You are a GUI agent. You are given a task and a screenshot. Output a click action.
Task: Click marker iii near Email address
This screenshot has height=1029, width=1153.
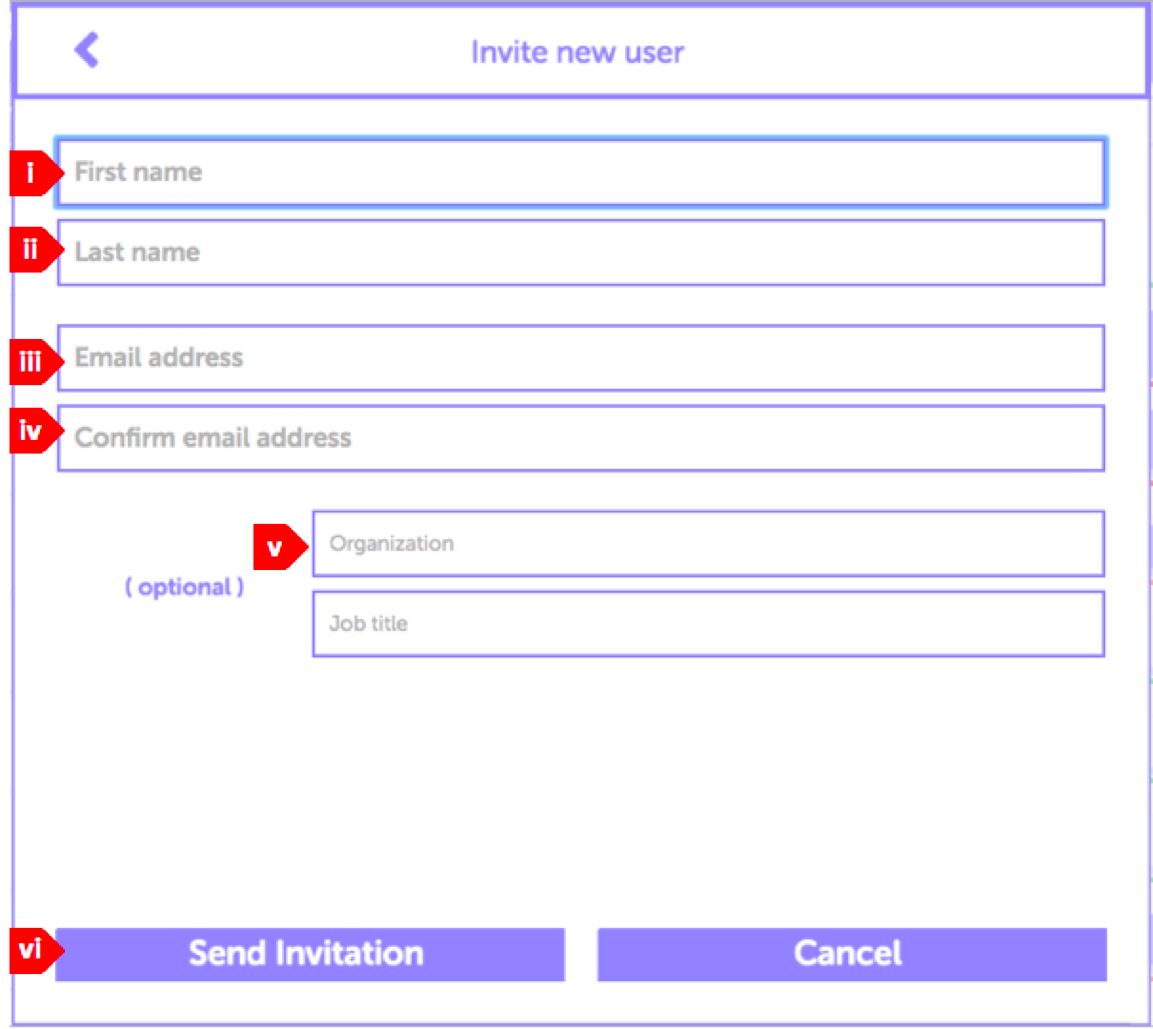point(28,362)
